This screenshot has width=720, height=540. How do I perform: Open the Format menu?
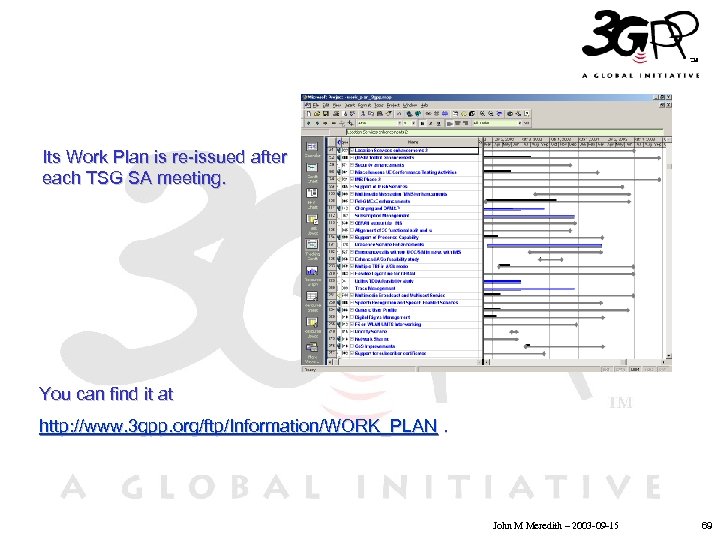point(365,105)
